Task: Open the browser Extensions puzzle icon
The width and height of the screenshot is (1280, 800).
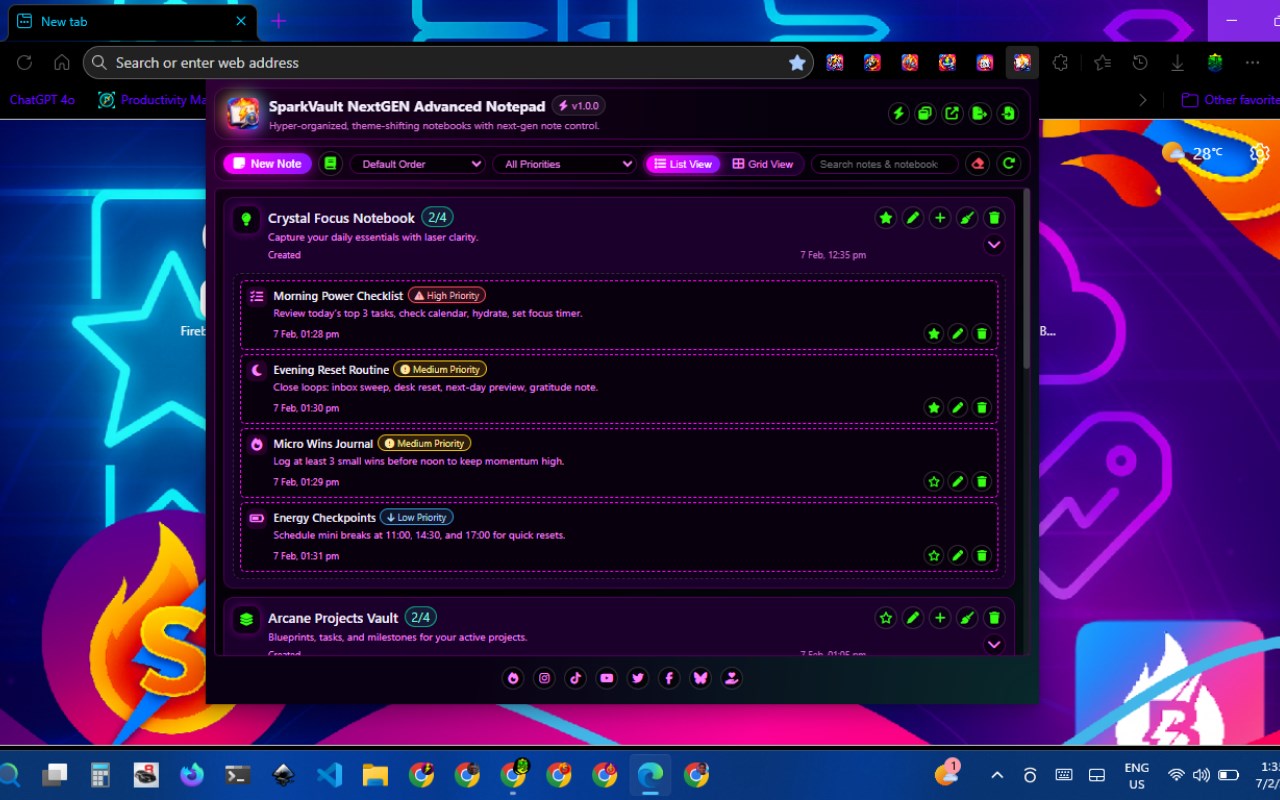Action: (1060, 63)
